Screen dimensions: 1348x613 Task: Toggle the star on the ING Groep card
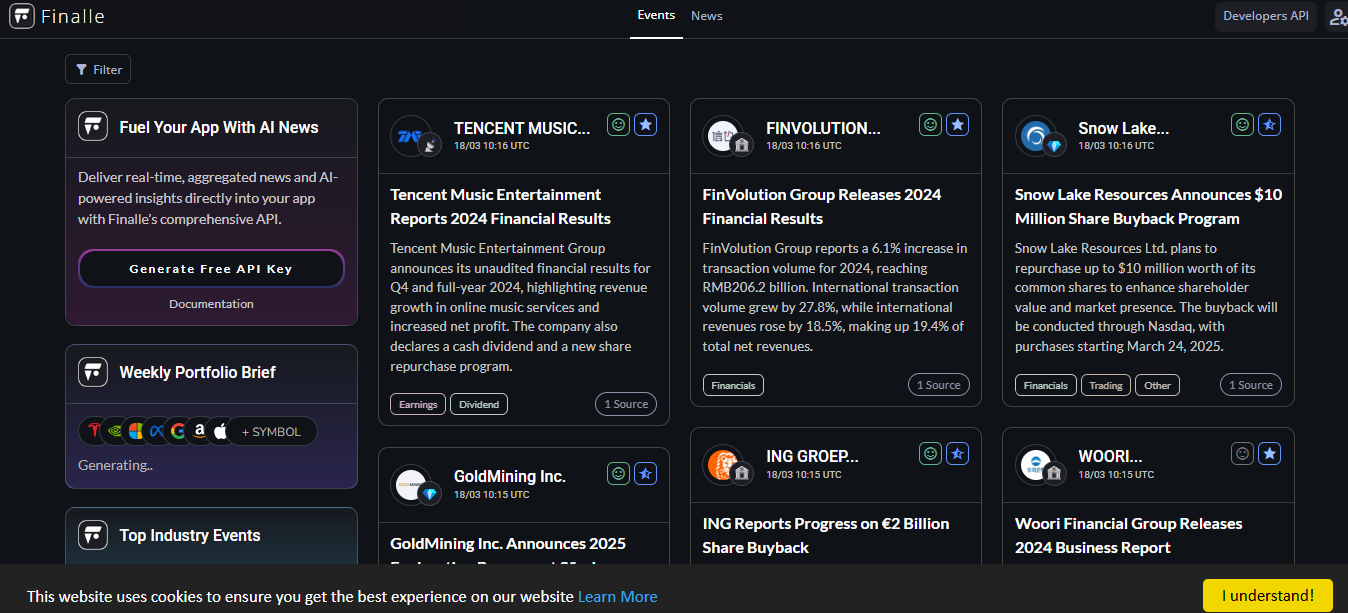pyautogui.click(x=958, y=454)
